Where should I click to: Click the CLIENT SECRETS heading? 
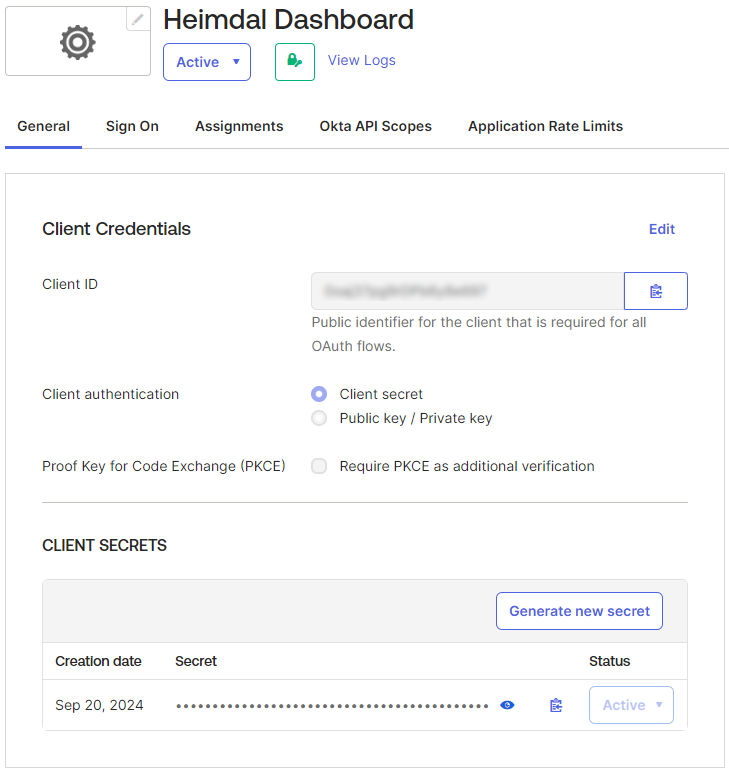click(x=104, y=546)
